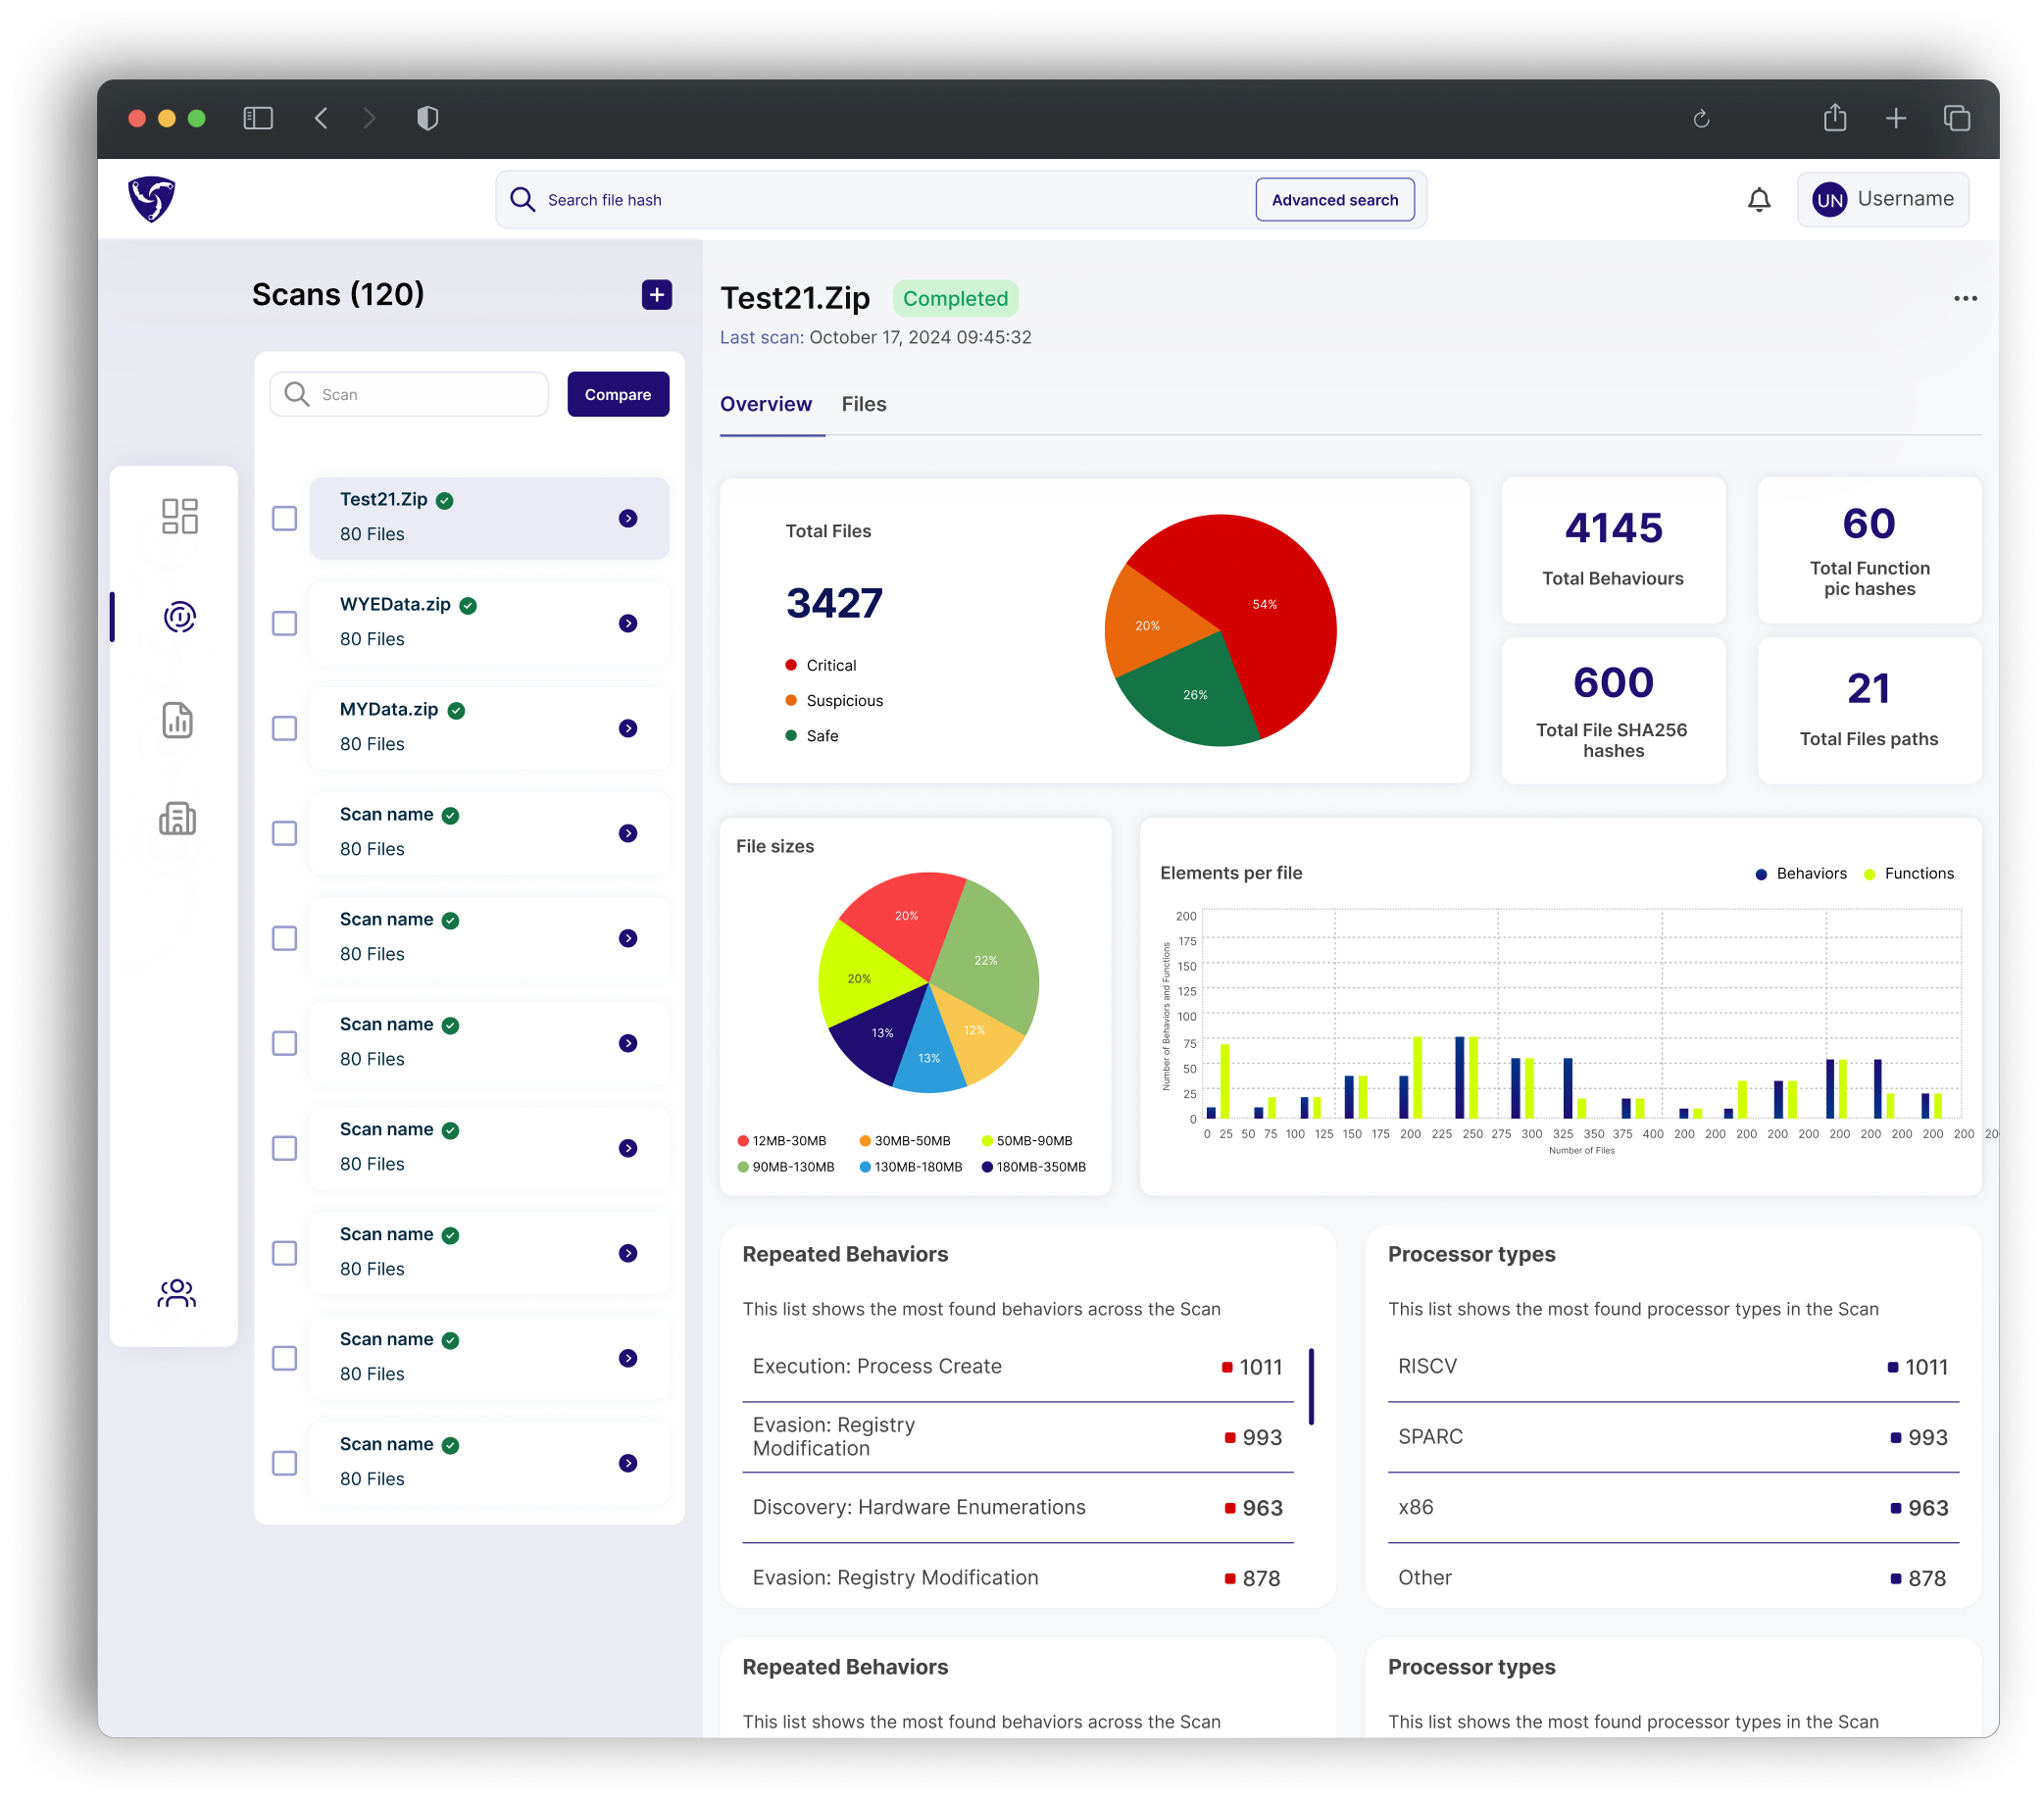
Task: Click the browser privacy shield icon
Action: (428, 119)
